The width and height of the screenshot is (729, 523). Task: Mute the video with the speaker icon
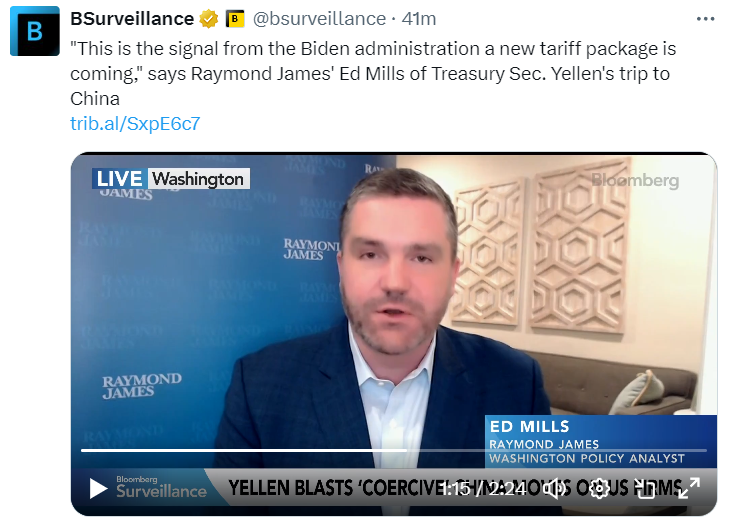click(555, 489)
